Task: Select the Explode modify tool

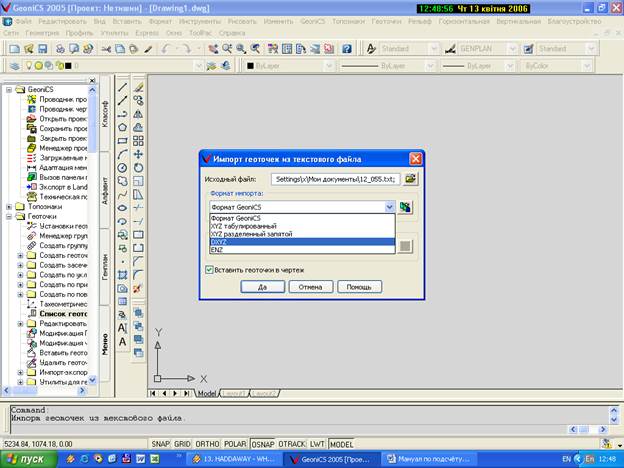Action: pyautogui.click(x=138, y=289)
